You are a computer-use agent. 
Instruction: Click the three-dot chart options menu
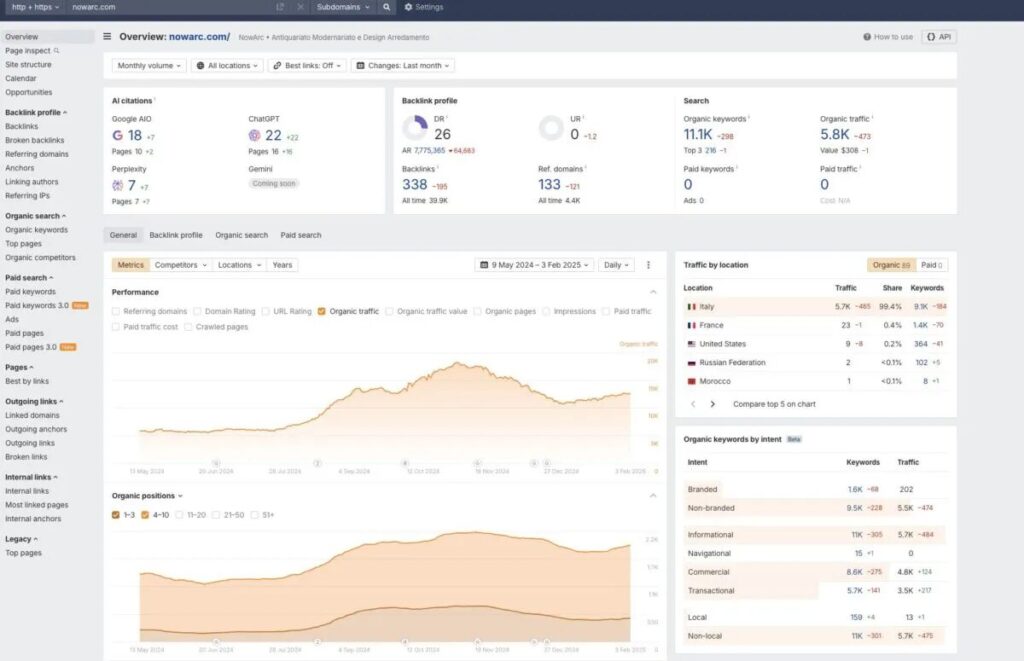[648, 265]
